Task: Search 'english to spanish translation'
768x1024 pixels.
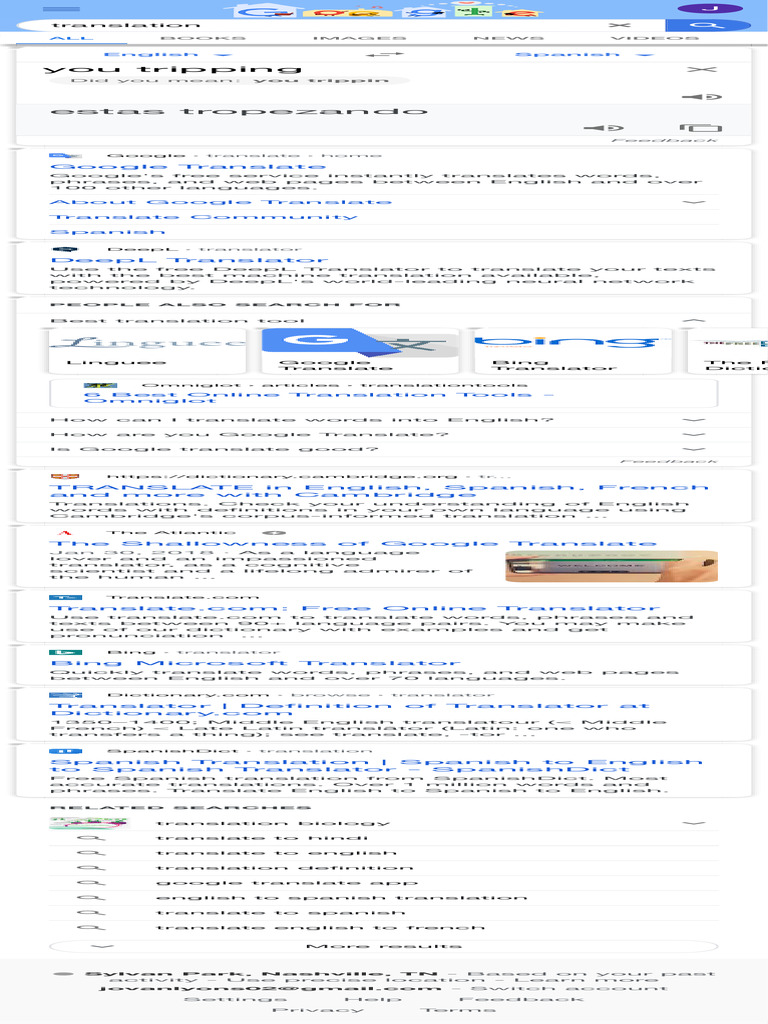Action: click(342, 898)
